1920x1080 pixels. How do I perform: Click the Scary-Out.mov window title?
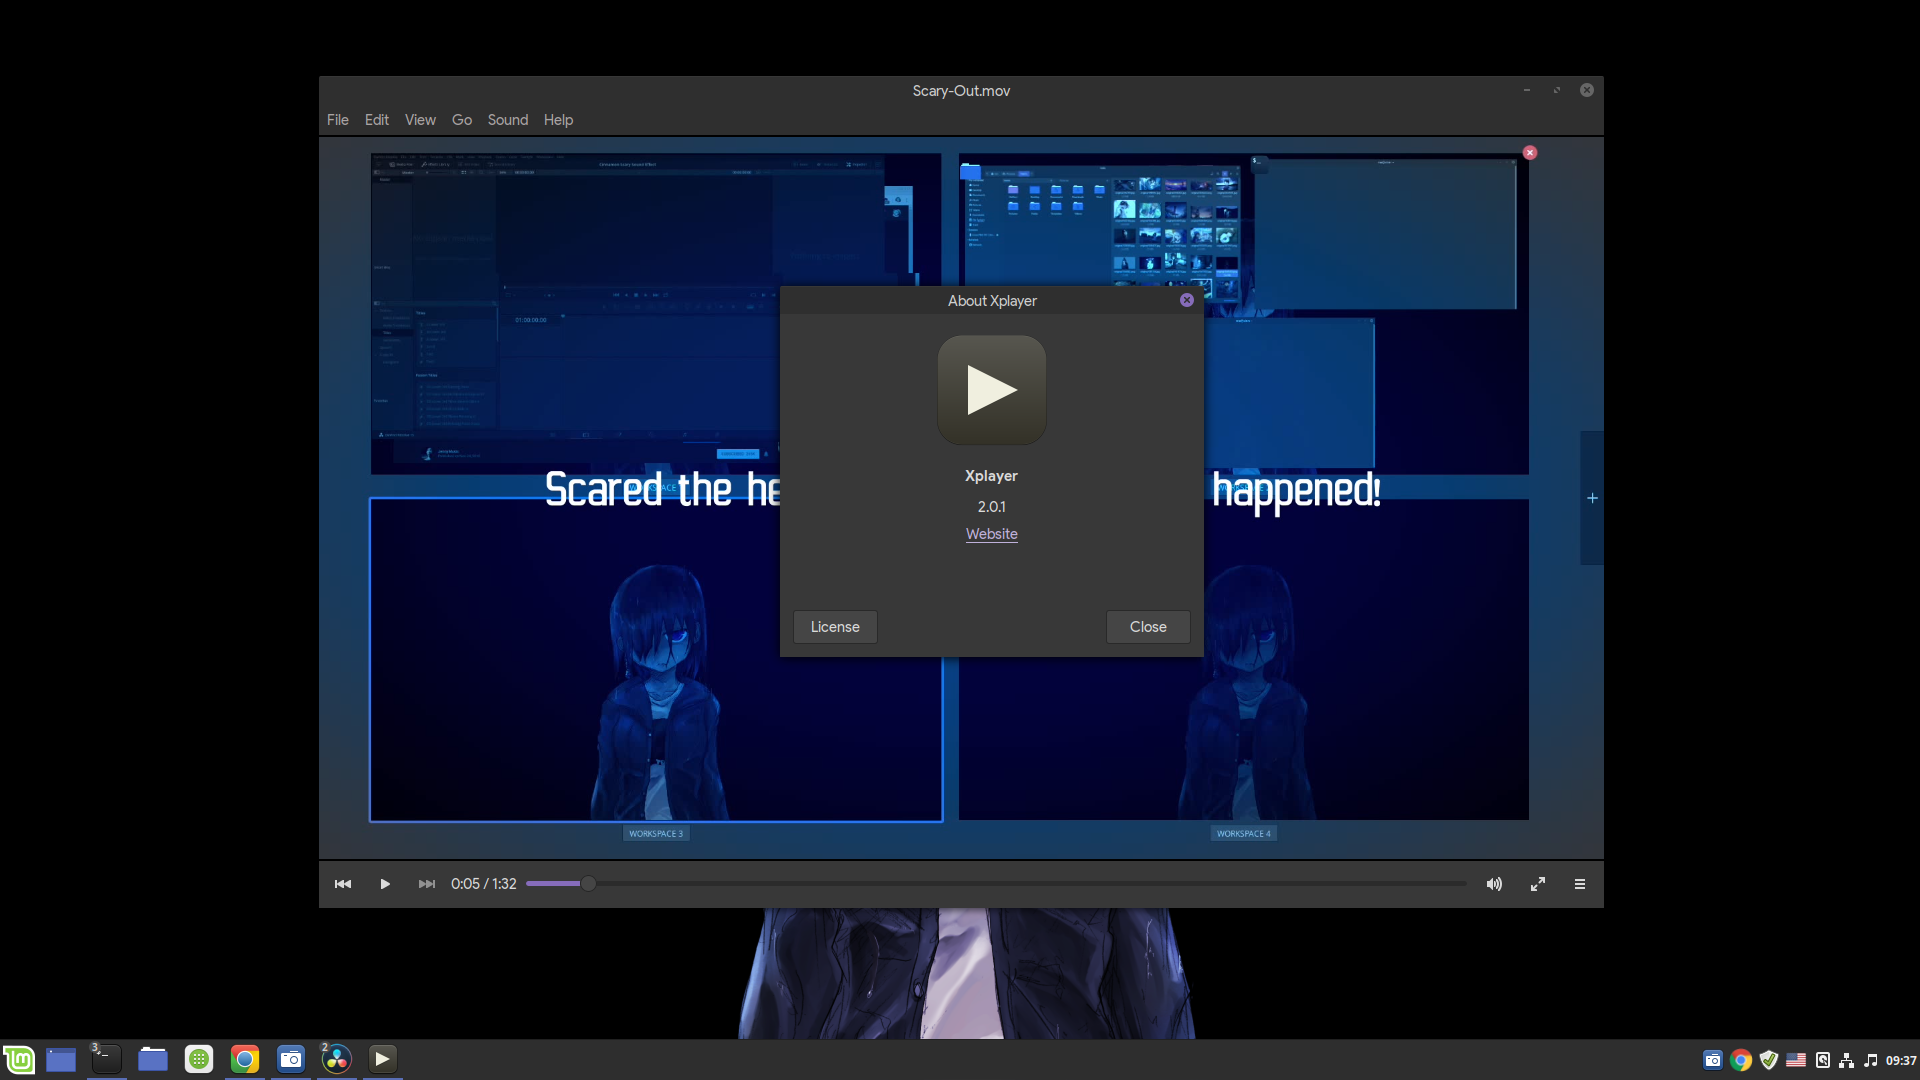click(x=961, y=91)
